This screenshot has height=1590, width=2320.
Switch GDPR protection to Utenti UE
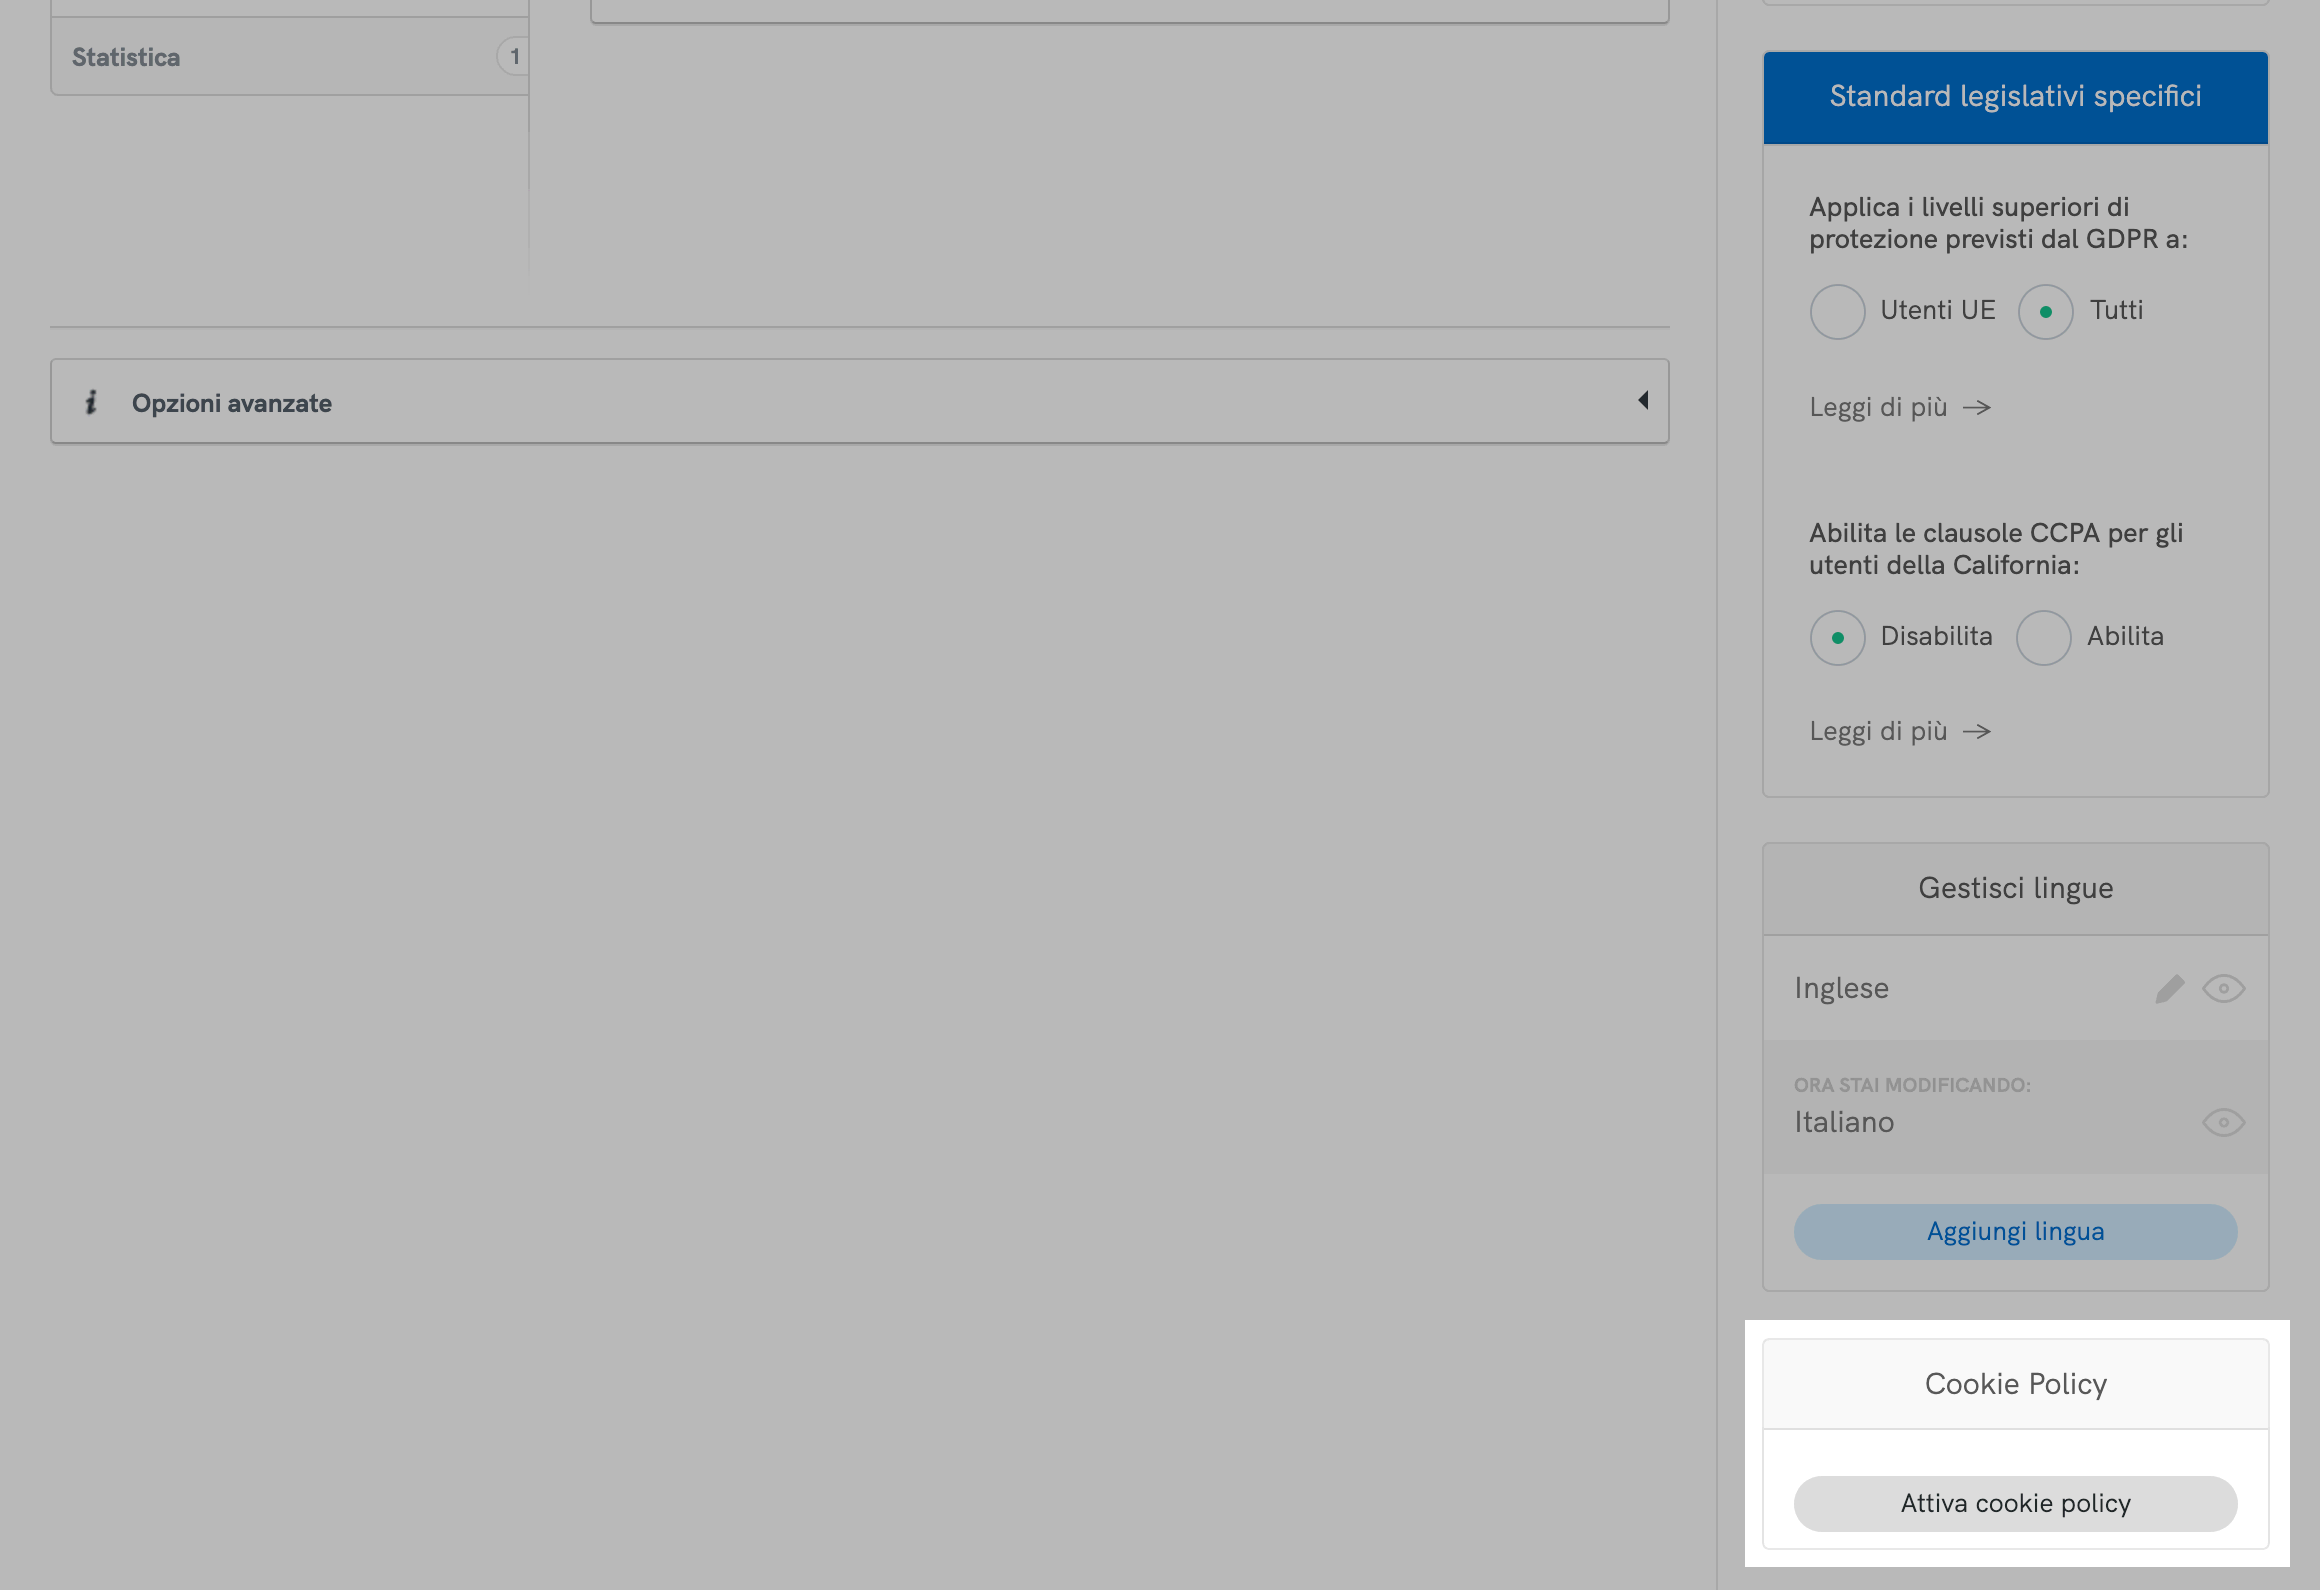coord(1837,311)
